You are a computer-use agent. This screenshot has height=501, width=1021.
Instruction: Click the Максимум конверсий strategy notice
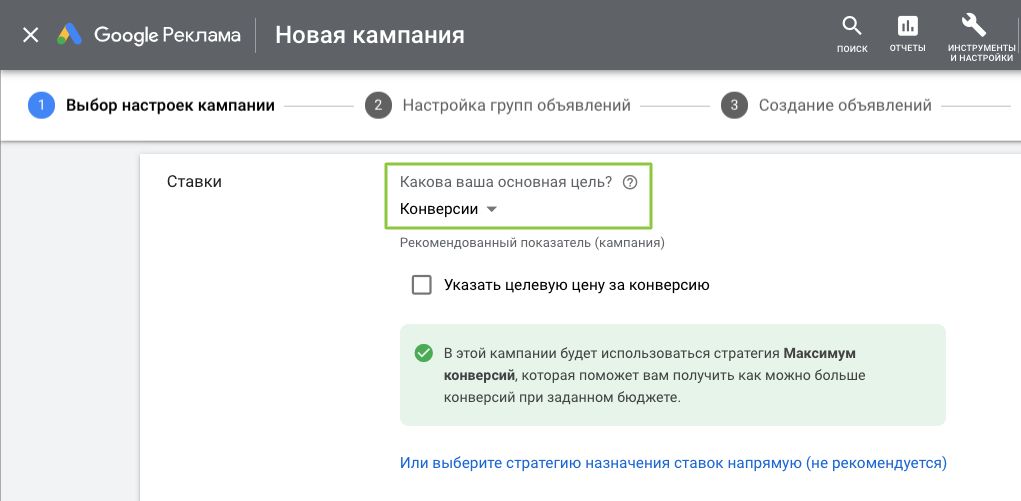pos(672,375)
